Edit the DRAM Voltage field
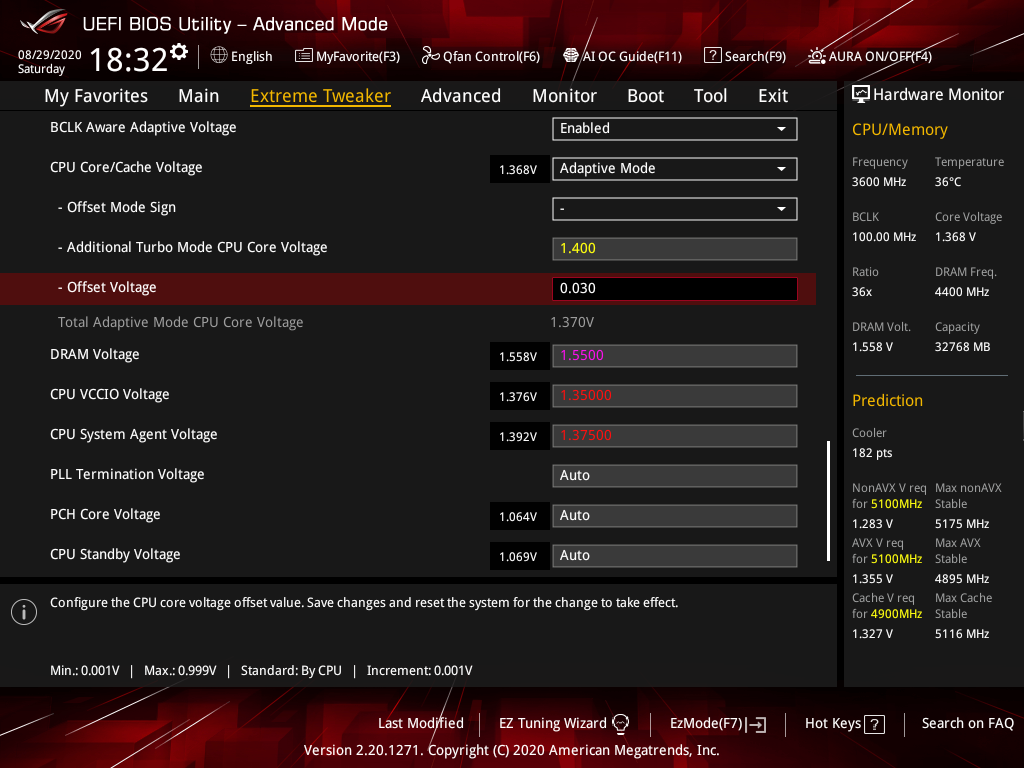 pos(675,356)
